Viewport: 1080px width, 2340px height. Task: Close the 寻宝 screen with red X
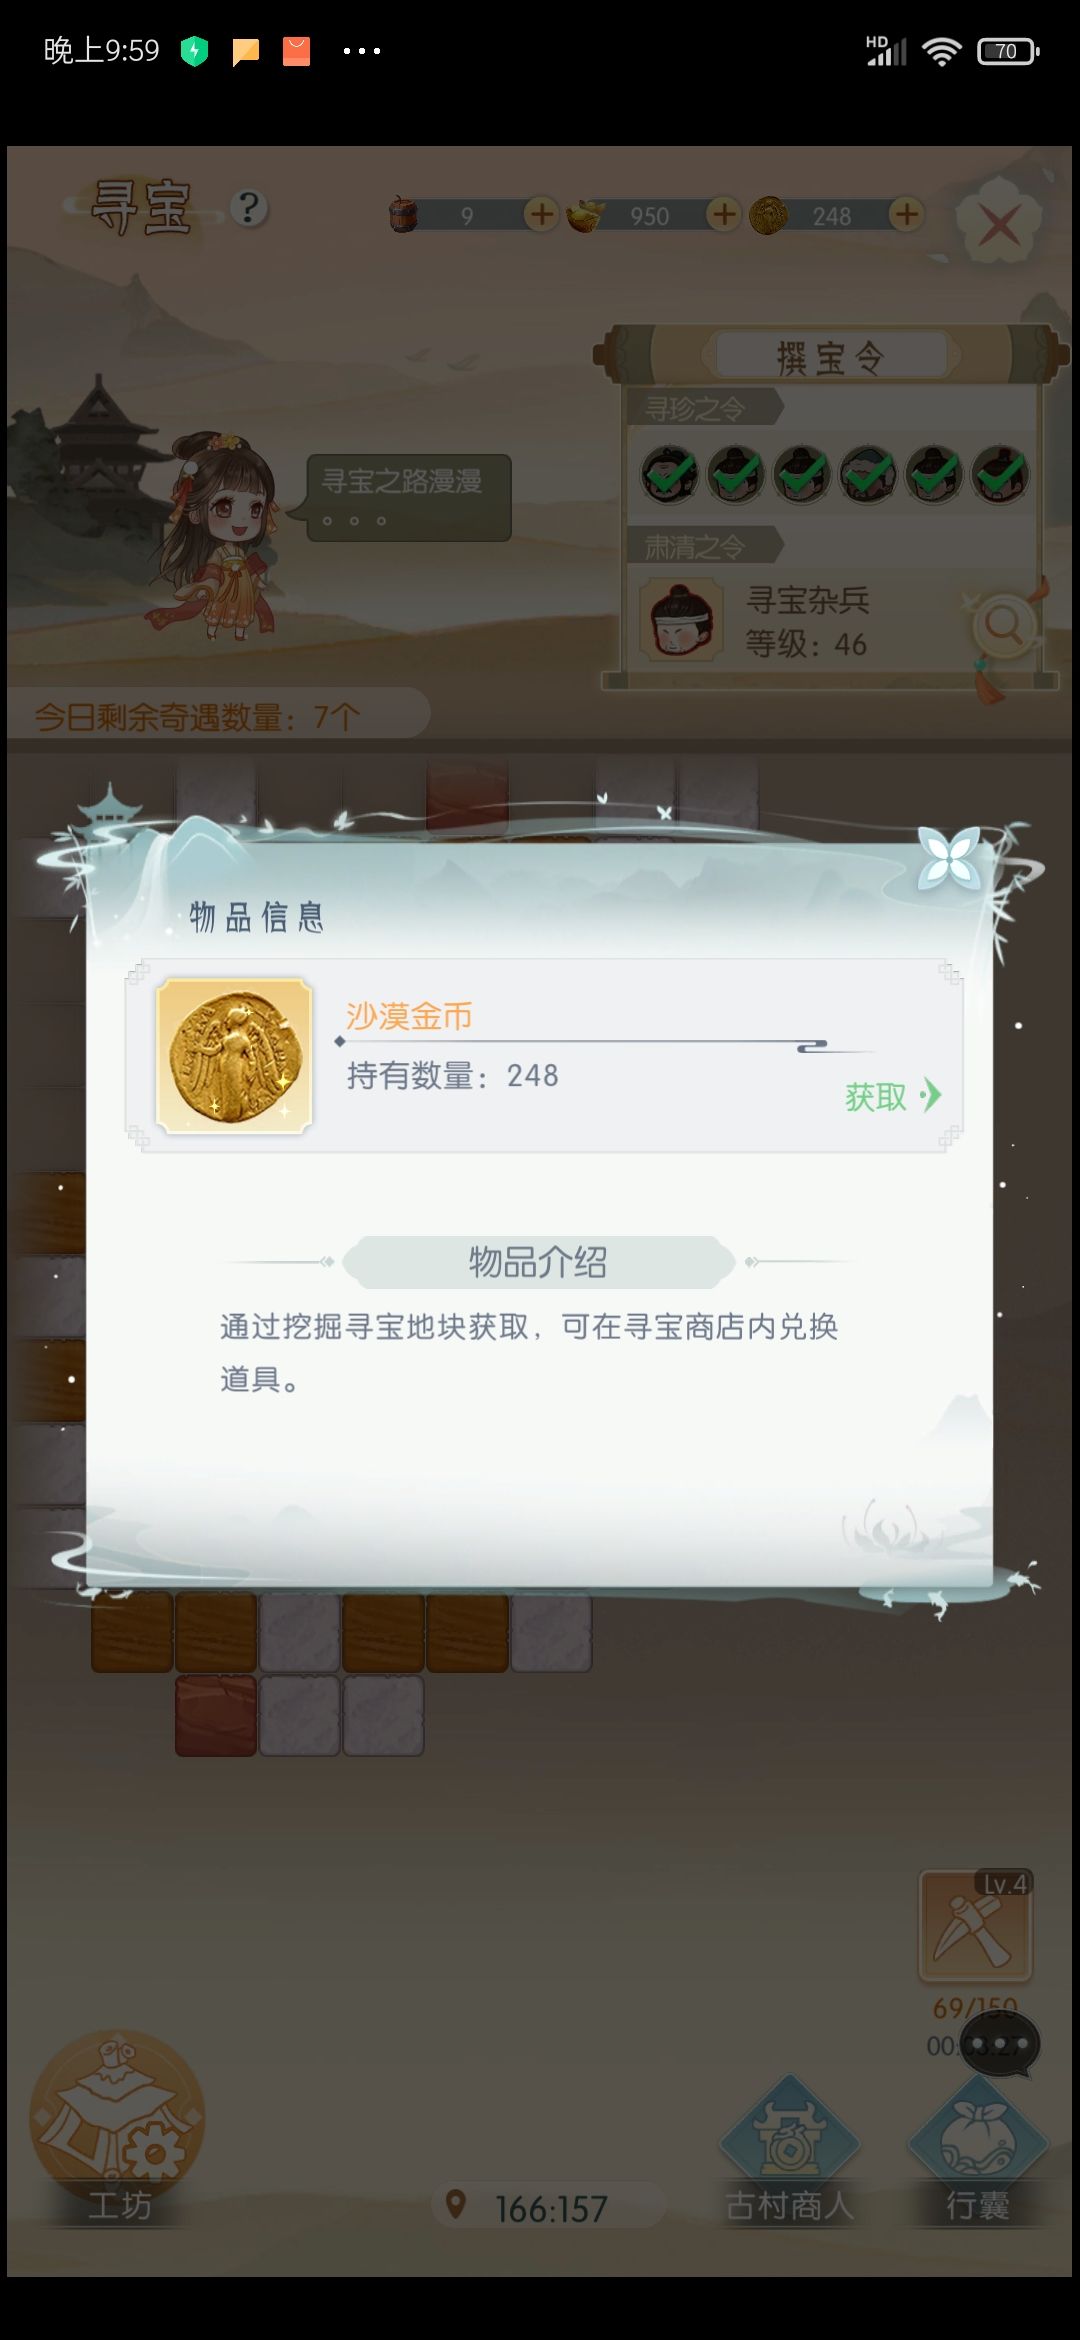click(x=999, y=222)
